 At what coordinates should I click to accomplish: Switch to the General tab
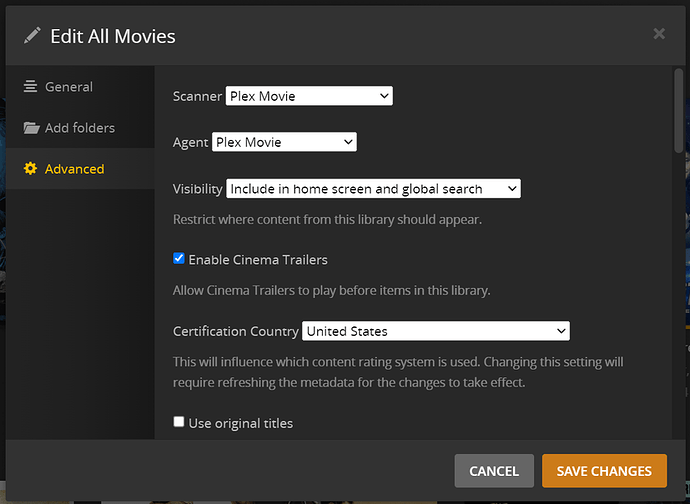[x=68, y=87]
